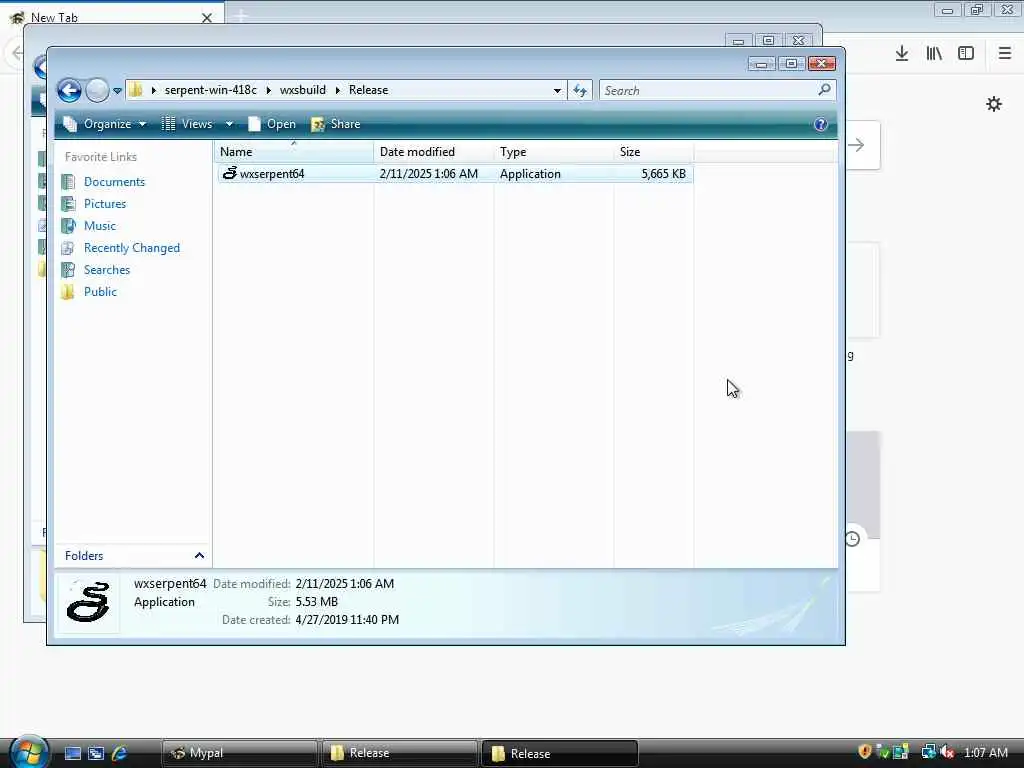Click the blue Help question mark icon

(x=820, y=124)
